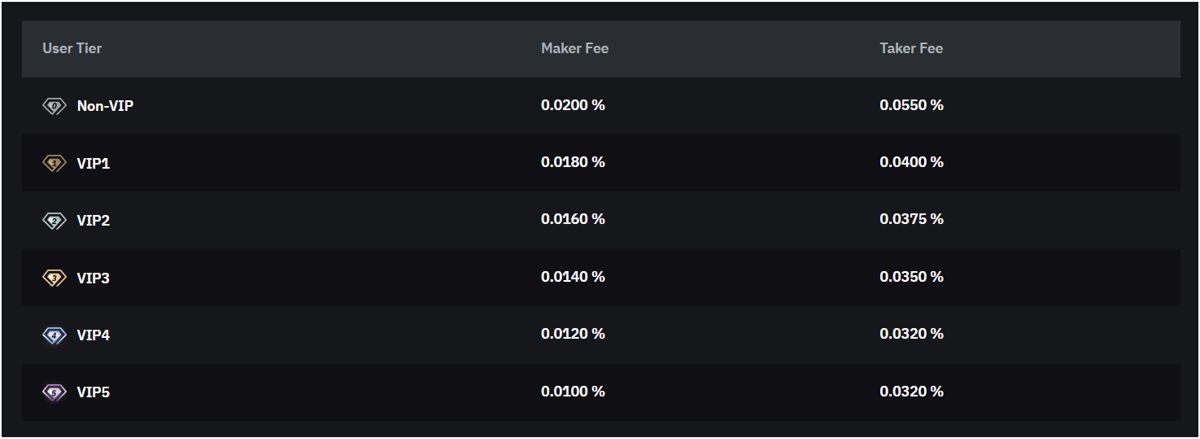The width and height of the screenshot is (1200, 439).
Task: Select the VIP1 tier label
Action: tap(93, 163)
